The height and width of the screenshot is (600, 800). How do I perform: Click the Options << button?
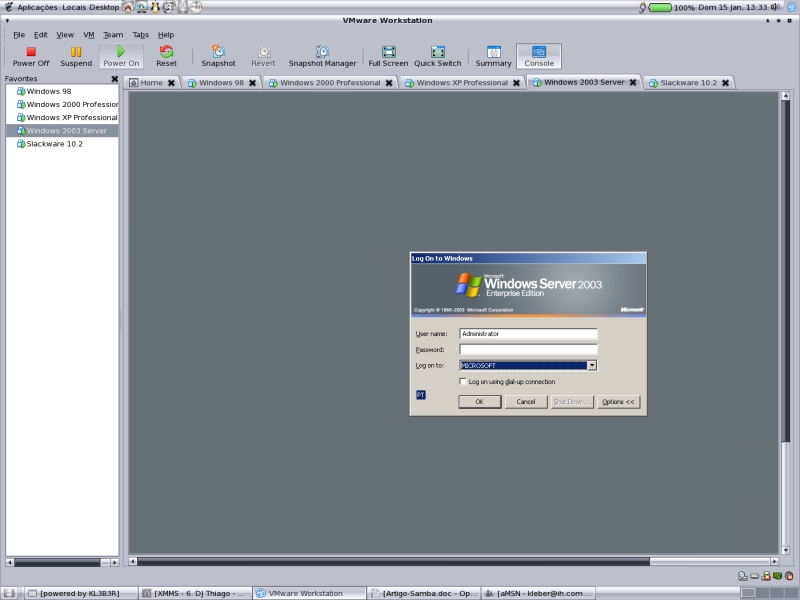click(618, 402)
